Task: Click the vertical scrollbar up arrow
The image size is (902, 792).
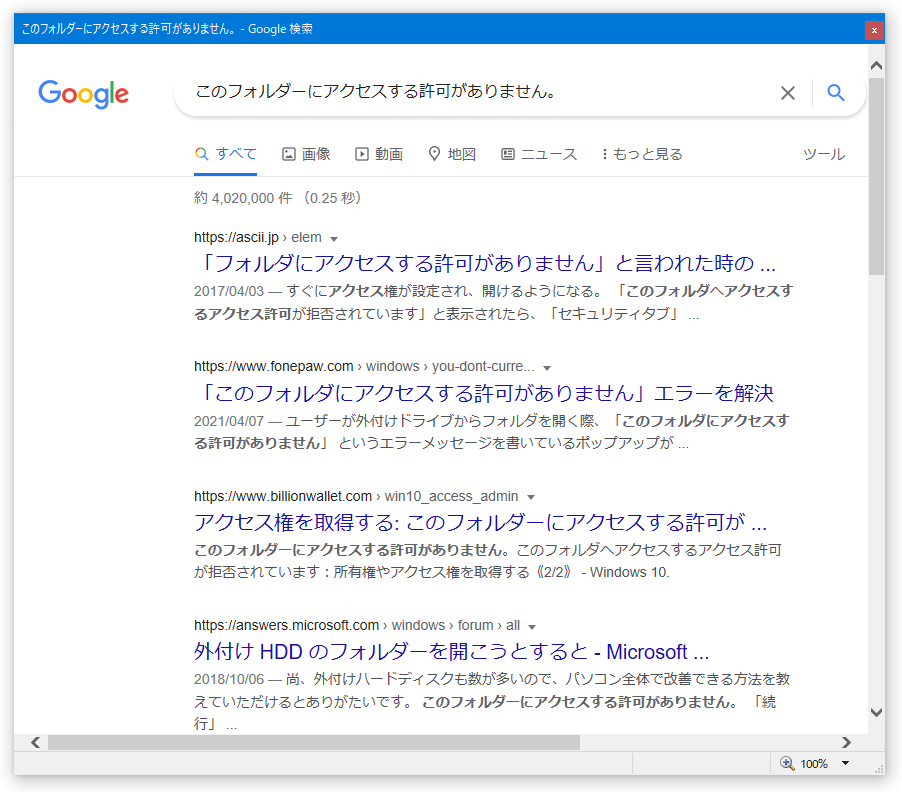Action: [876, 65]
